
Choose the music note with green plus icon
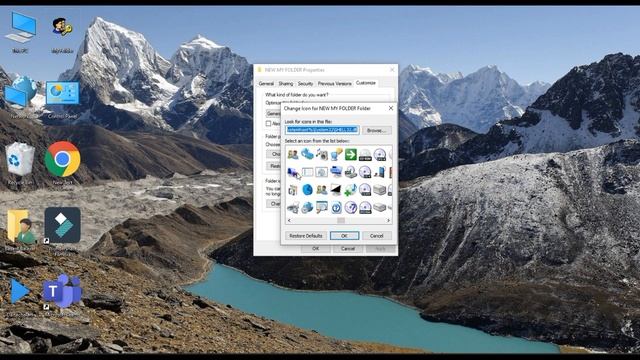point(351,189)
